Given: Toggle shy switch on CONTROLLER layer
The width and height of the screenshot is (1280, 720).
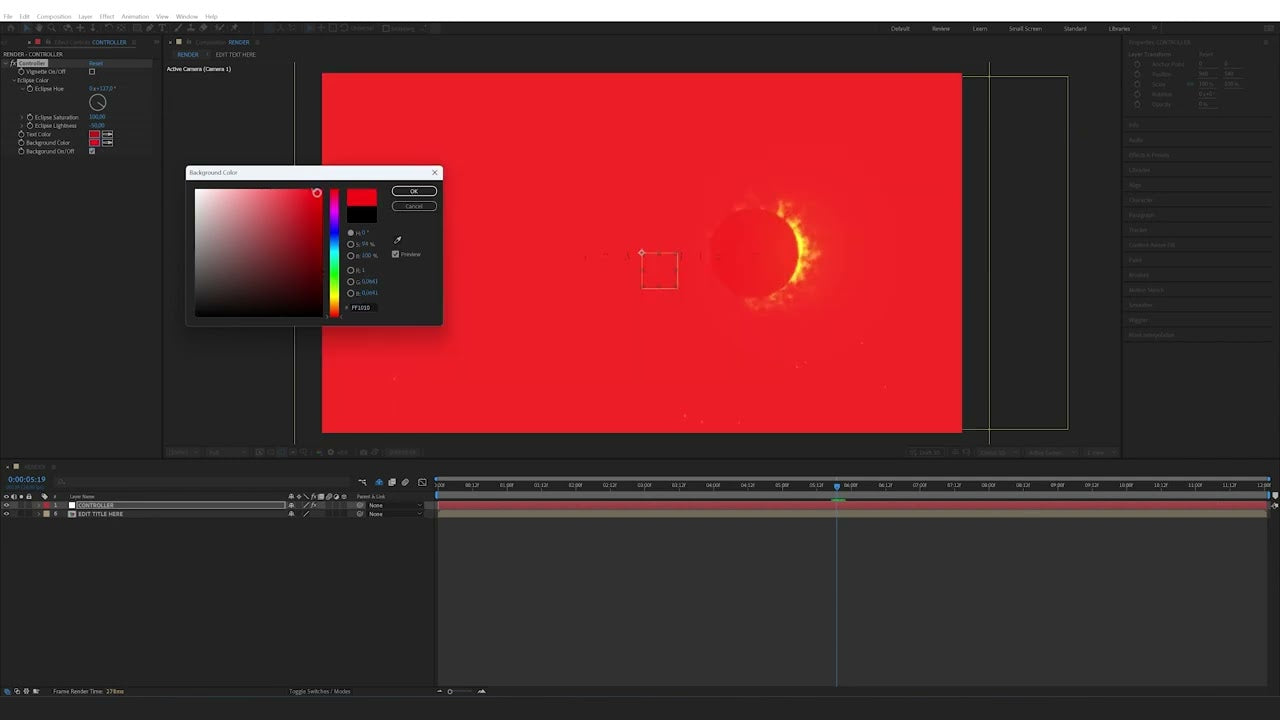Looking at the screenshot, I should [291, 505].
